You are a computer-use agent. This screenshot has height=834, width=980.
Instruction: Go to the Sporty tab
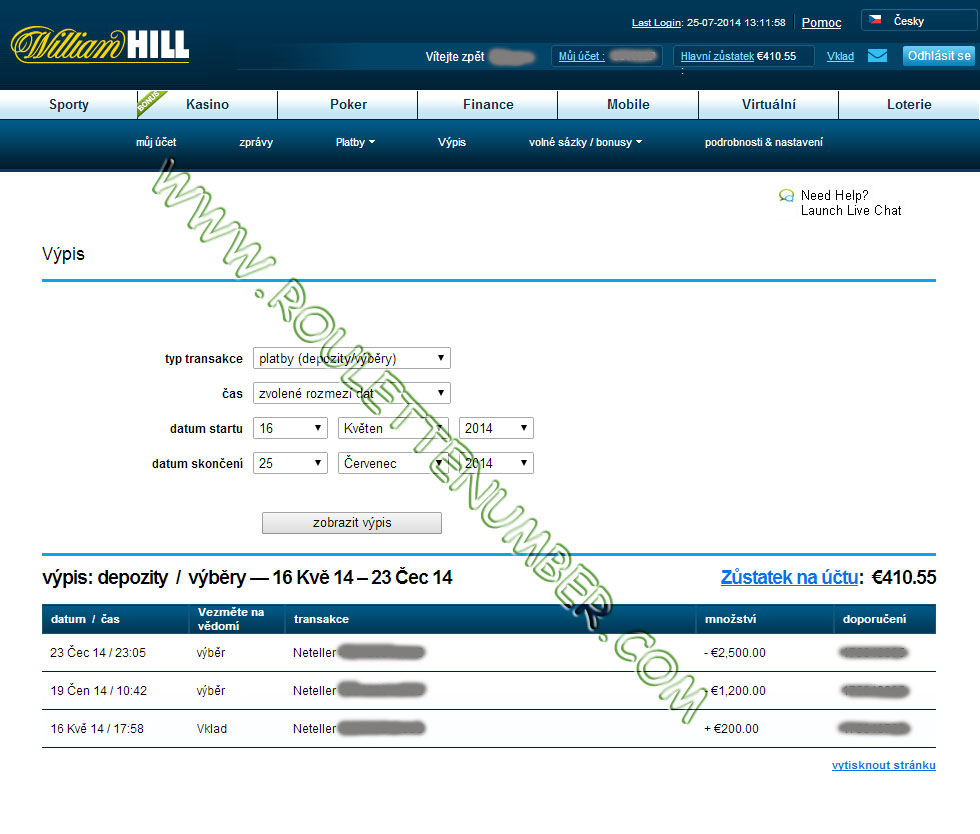(69, 104)
